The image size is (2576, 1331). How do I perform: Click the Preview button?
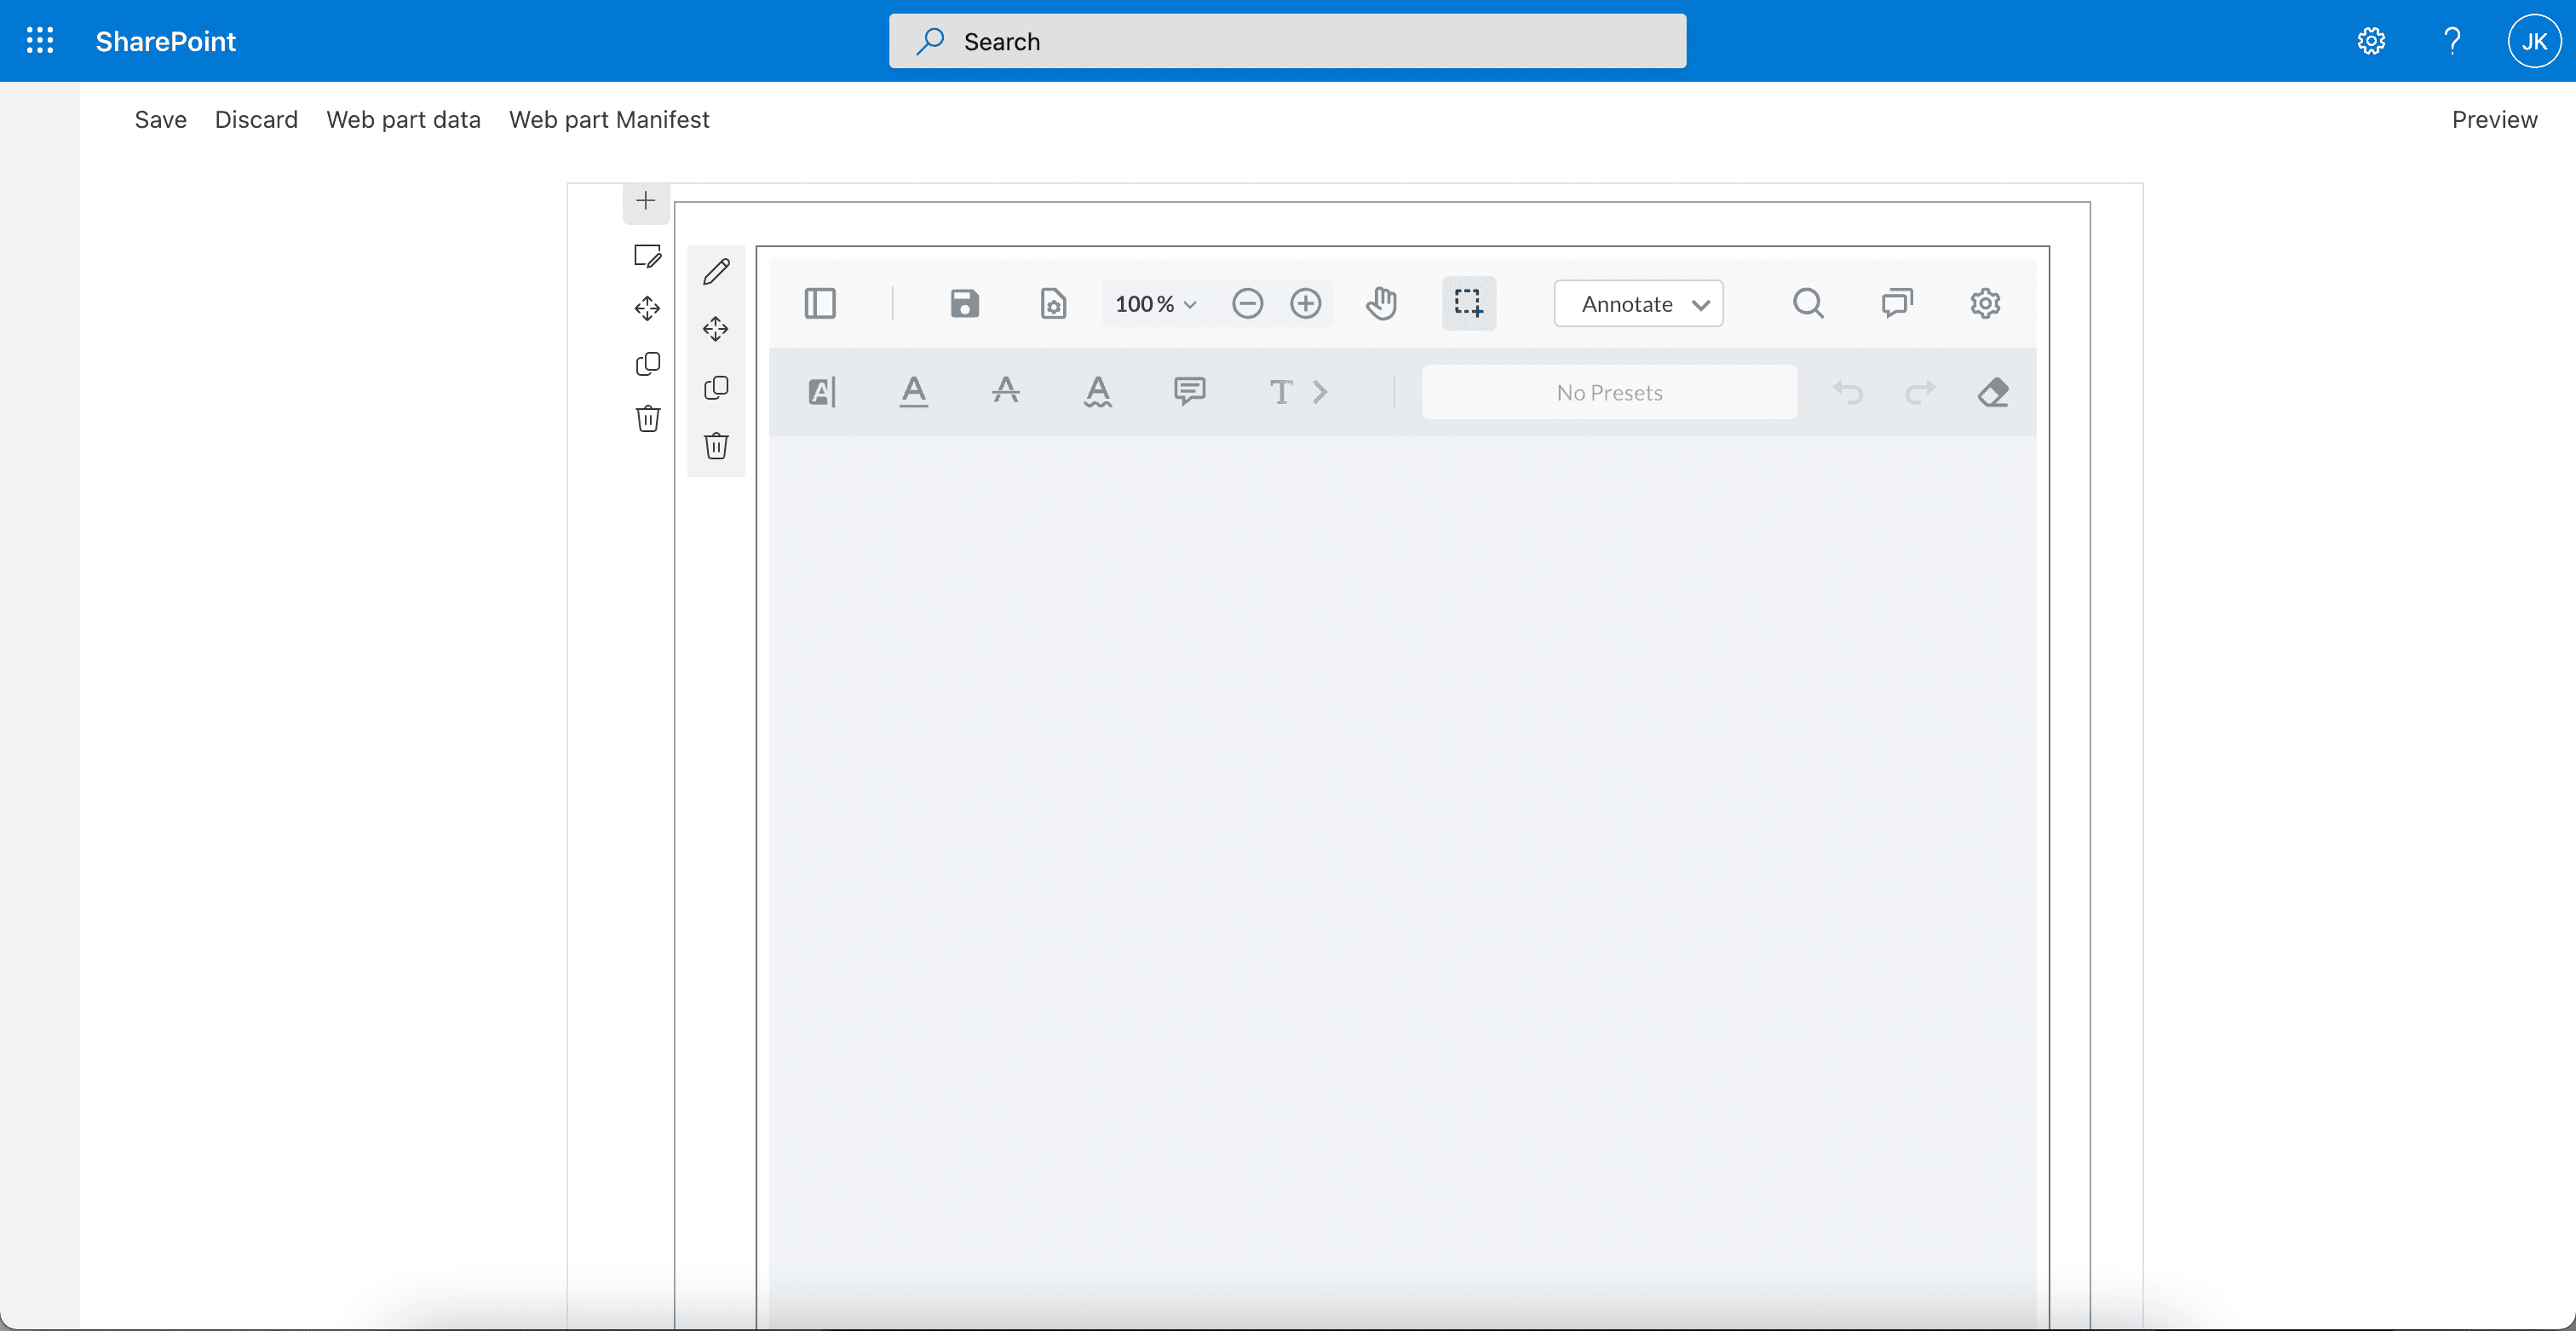click(2493, 120)
